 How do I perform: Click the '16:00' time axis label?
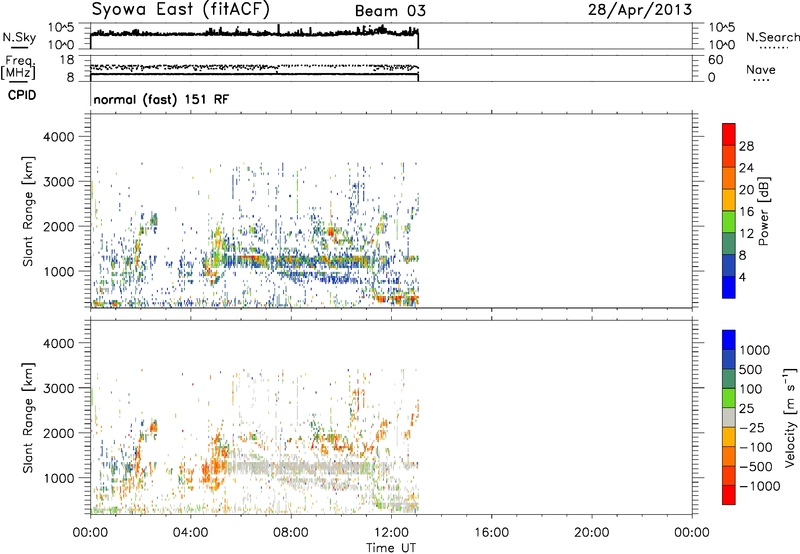click(491, 533)
